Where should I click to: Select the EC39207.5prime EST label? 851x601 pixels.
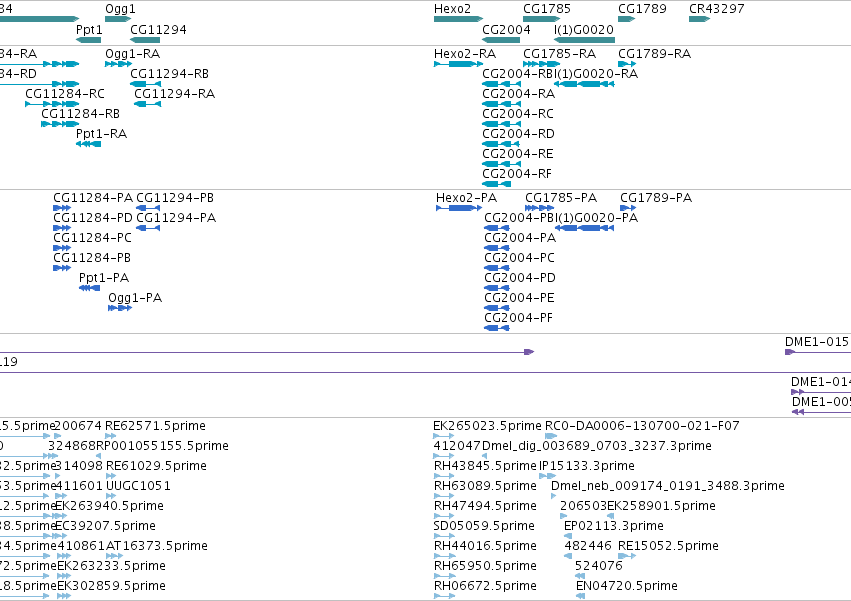(105, 526)
